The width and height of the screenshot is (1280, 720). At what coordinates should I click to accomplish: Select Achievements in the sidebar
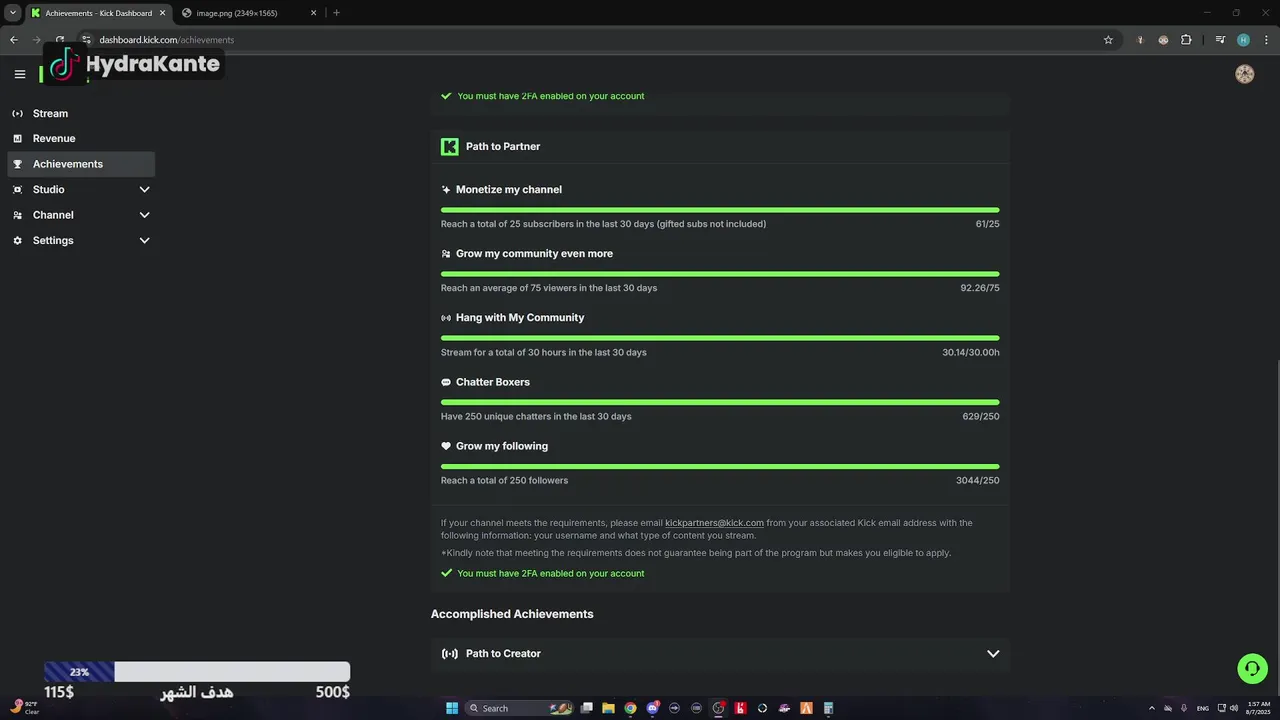pyautogui.click(x=81, y=164)
